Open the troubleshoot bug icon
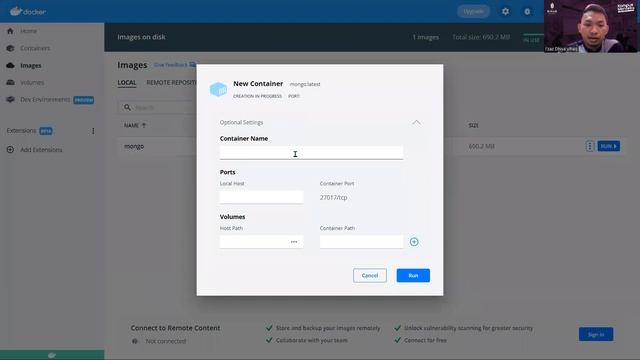This screenshot has height=360, width=640. (527, 11)
